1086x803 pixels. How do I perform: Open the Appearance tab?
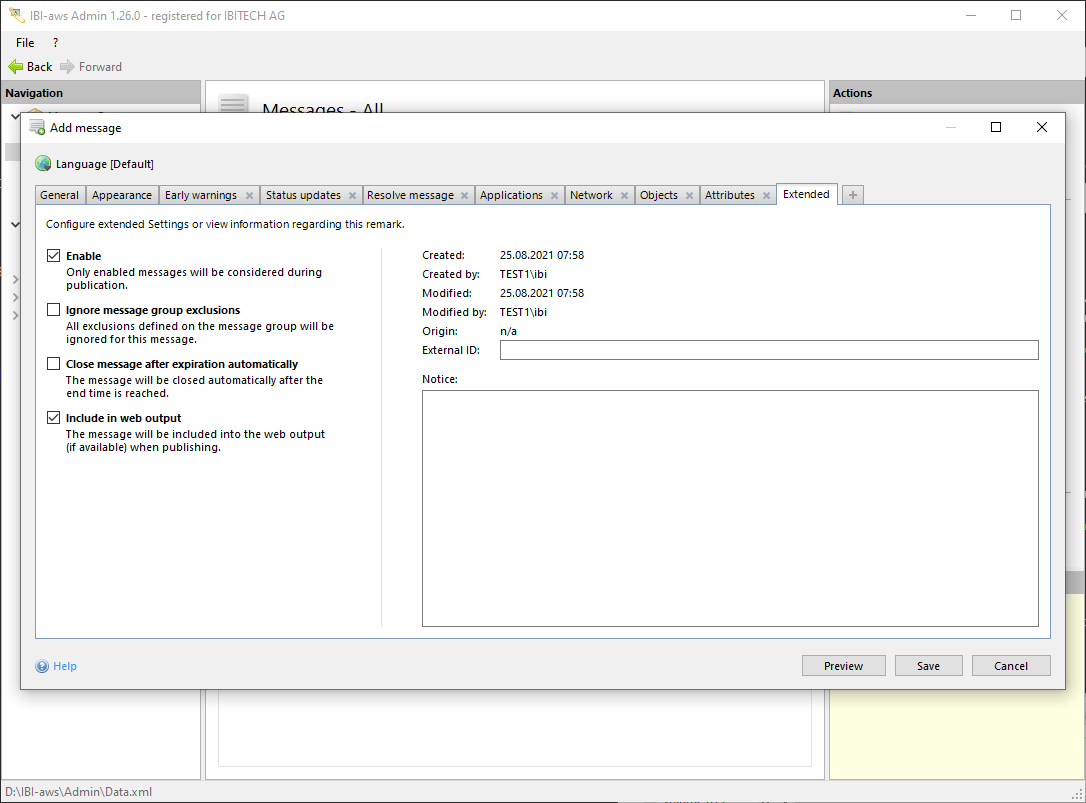pos(122,195)
